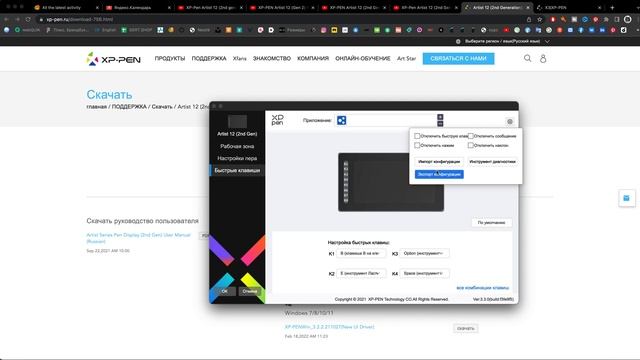Add an application with the plus icon
This screenshot has width=640, height=360.
tap(440, 117)
